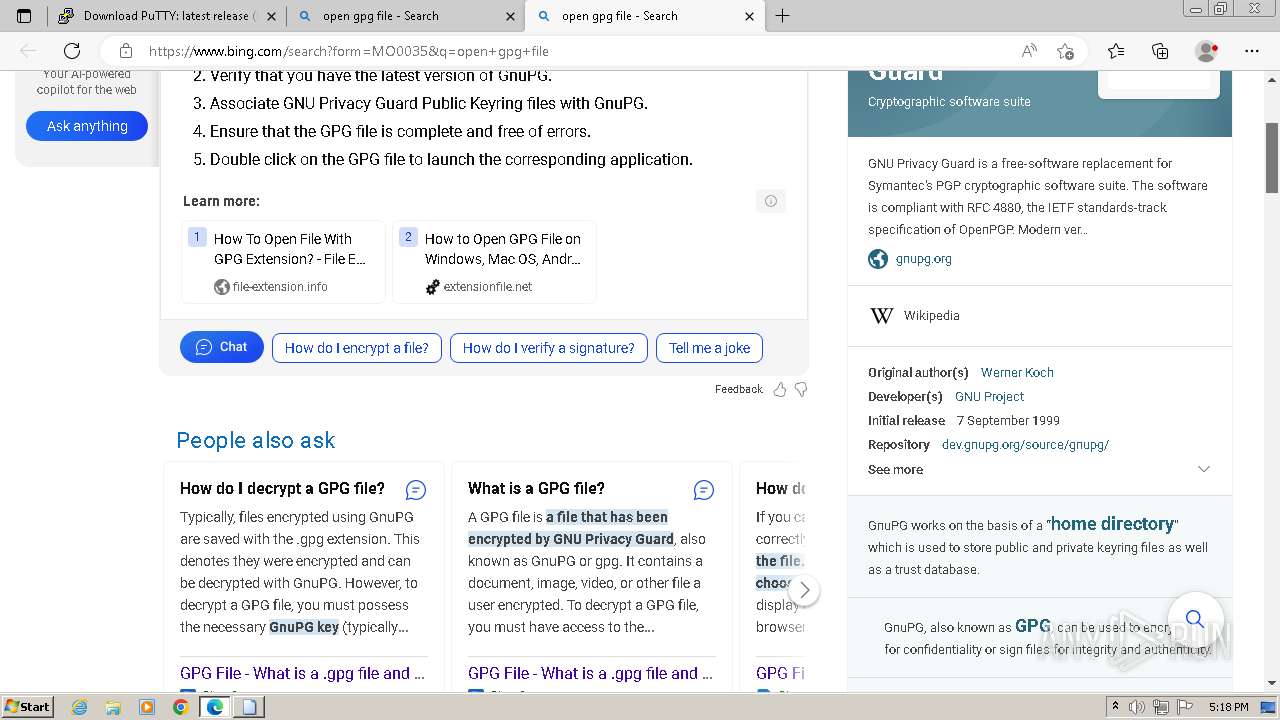The width and height of the screenshot is (1280, 720).
Task: Add this page to favorites
Action: coord(1065,51)
